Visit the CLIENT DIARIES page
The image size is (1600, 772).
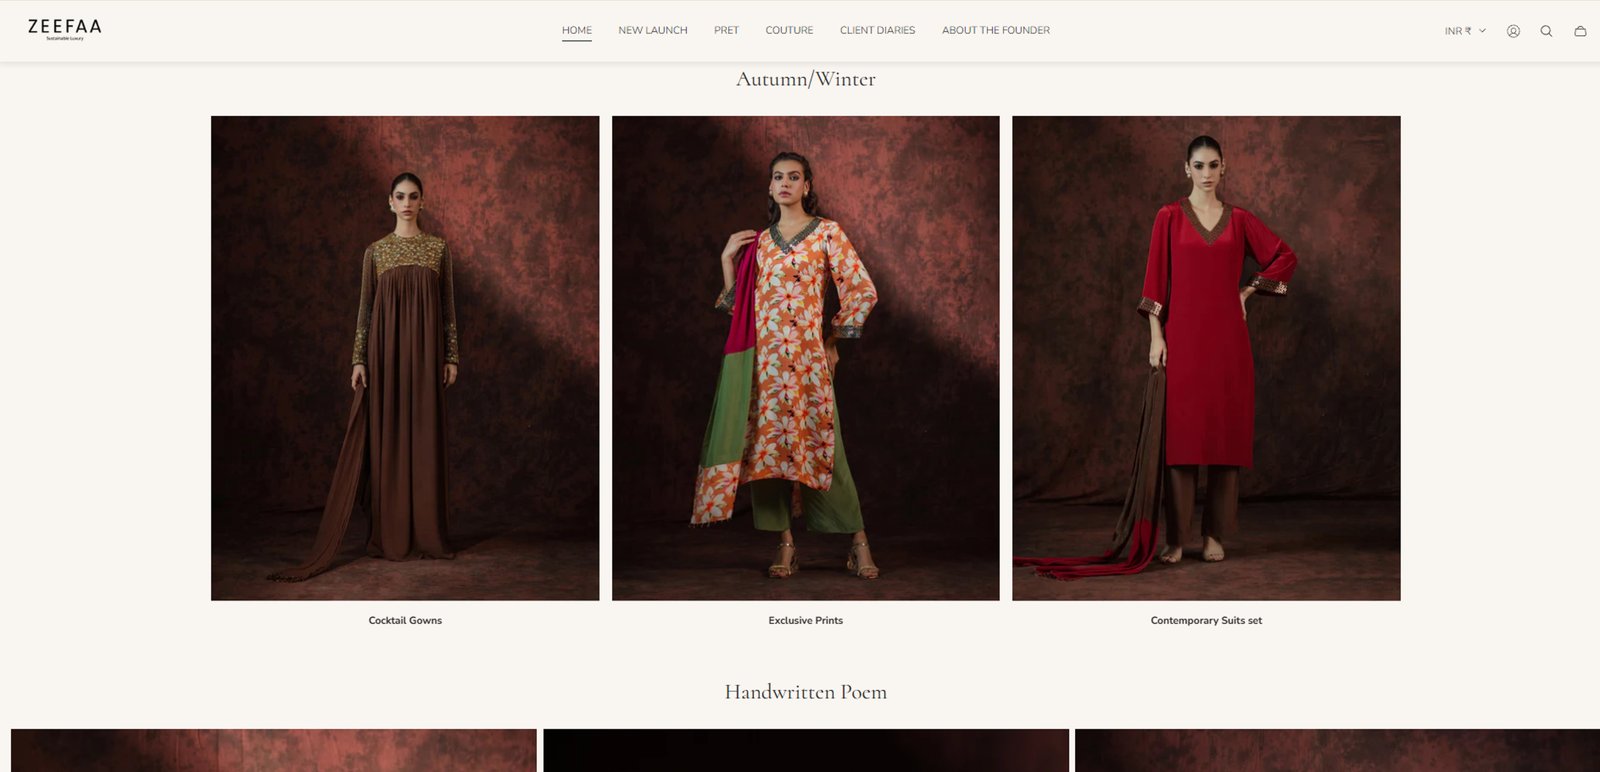(x=877, y=30)
